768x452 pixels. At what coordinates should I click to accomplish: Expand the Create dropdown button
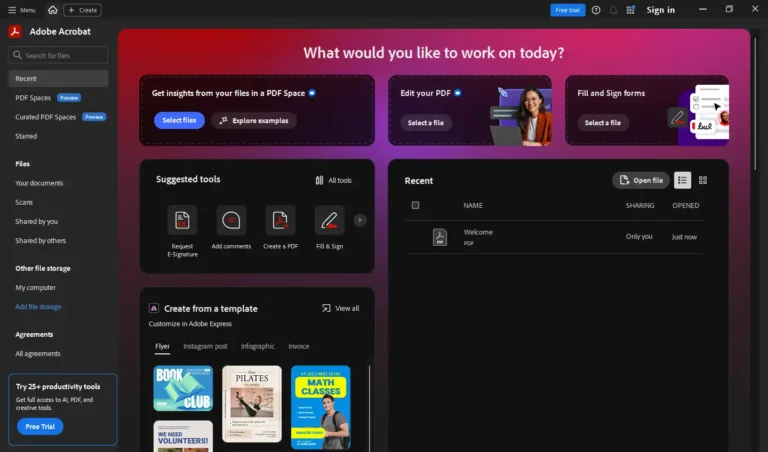point(82,10)
